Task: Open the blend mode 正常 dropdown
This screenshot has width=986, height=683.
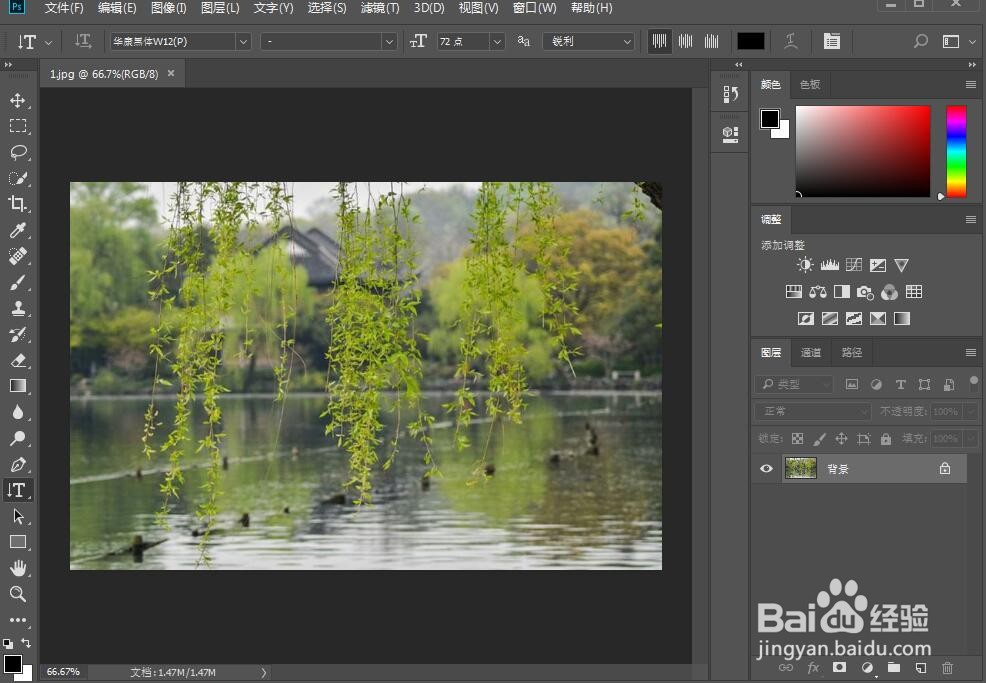Action: click(x=812, y=411)
